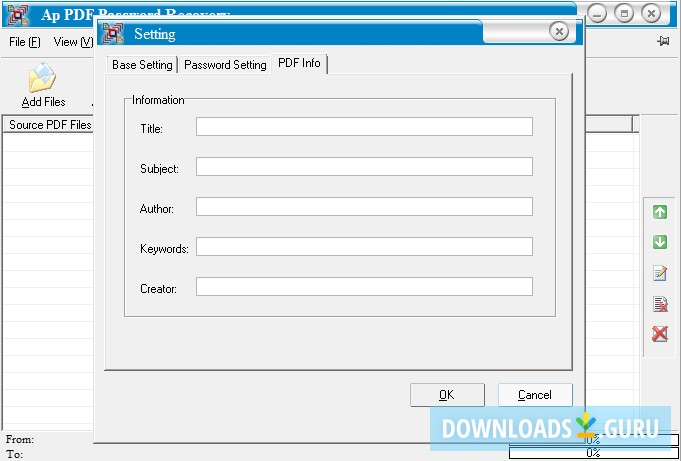Click the Add Files label
681x461 pixels.
(43, 102)
